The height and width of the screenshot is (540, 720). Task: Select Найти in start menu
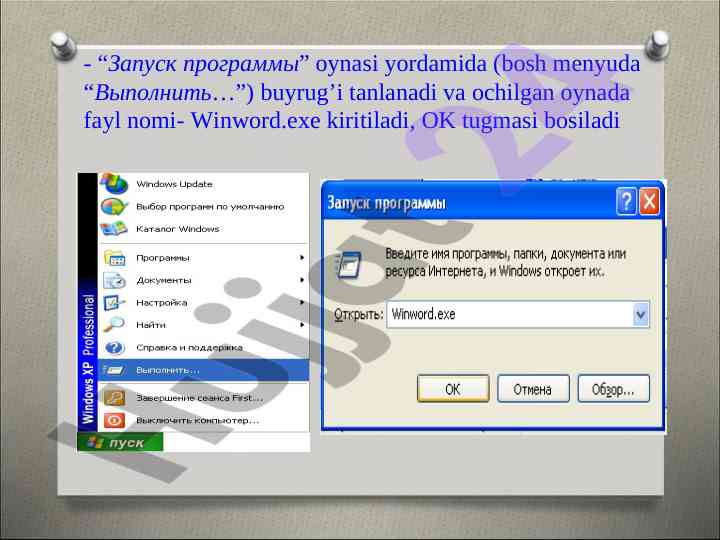tap(204, 325)
